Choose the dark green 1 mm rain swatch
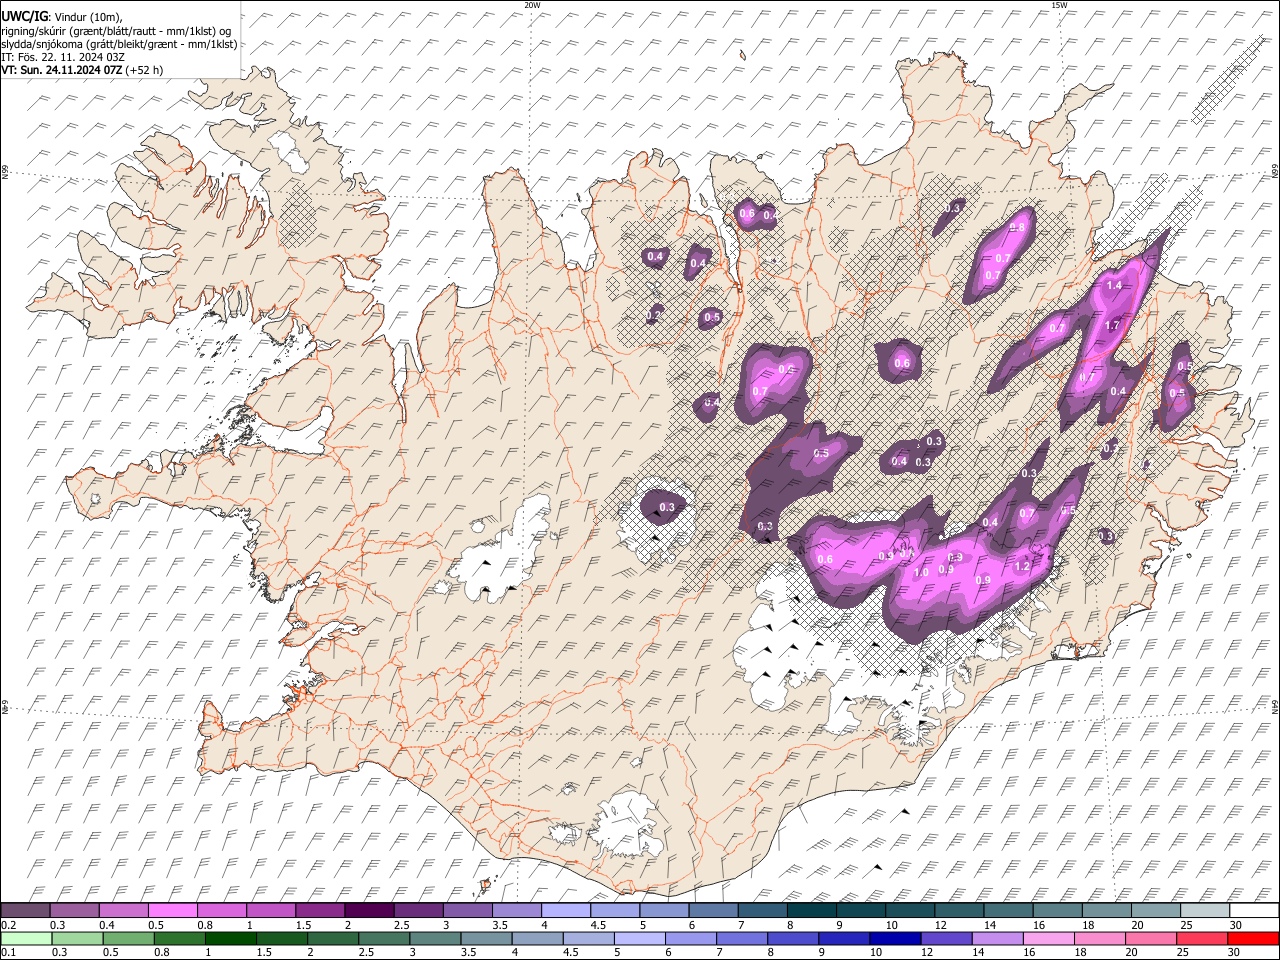Viewport: 1280px width, 960px height. click(x=231, y=938)
